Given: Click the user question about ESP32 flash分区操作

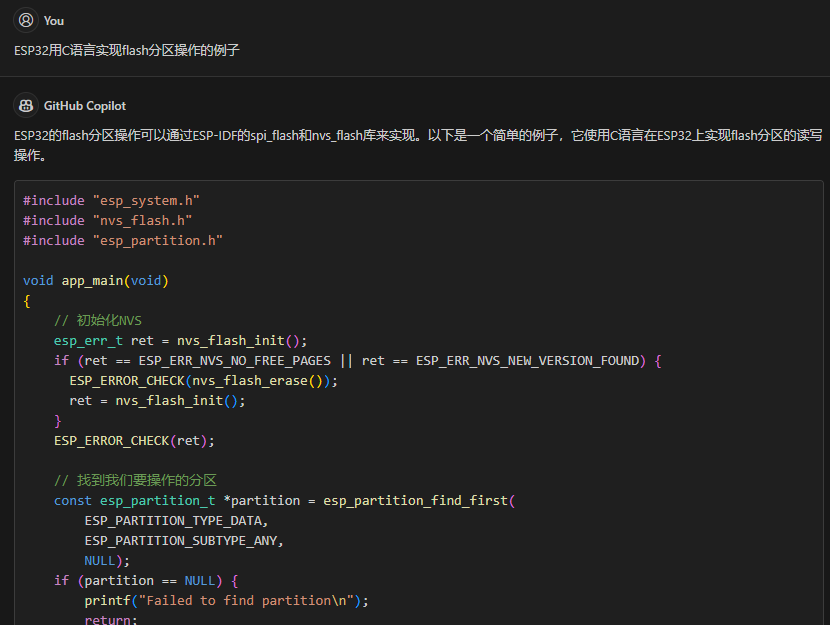Looking at the screenshot, I should [x=127, y=50].
